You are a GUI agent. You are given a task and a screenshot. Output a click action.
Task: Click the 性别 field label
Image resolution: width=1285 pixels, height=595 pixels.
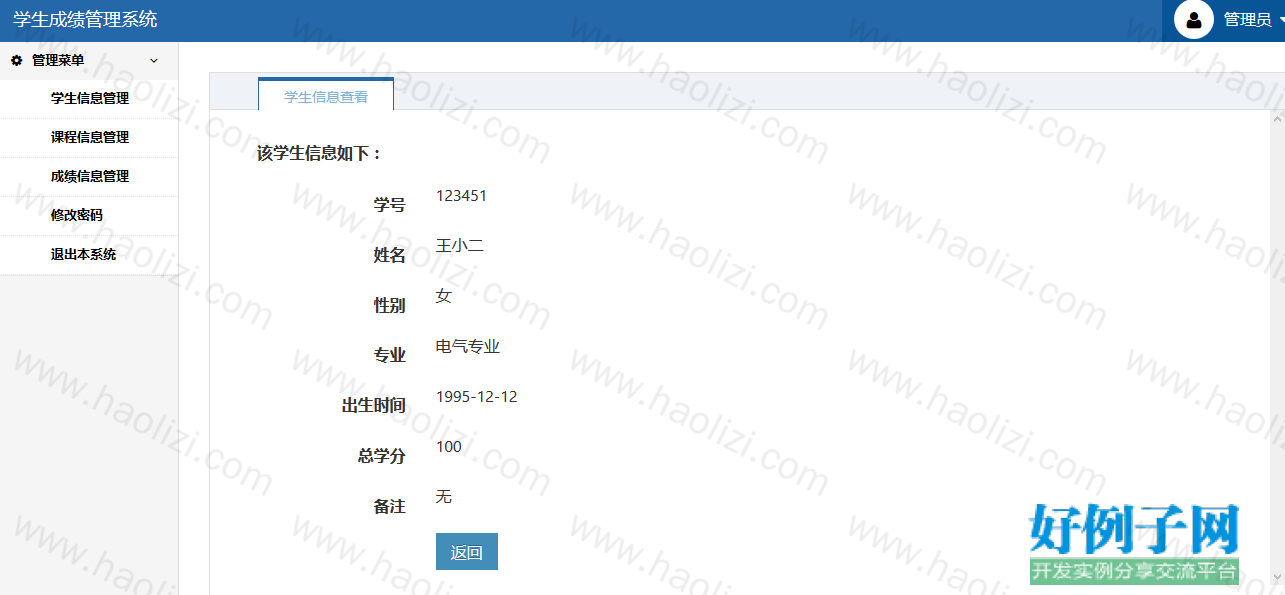pos(390,306)
